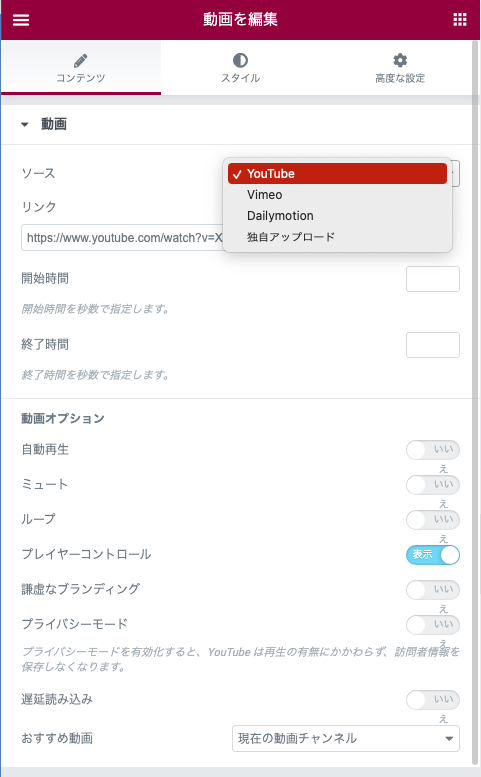Open the widgets grid panel
The width and height of the screenshot is (481, 777).
[x=460, y=19]
